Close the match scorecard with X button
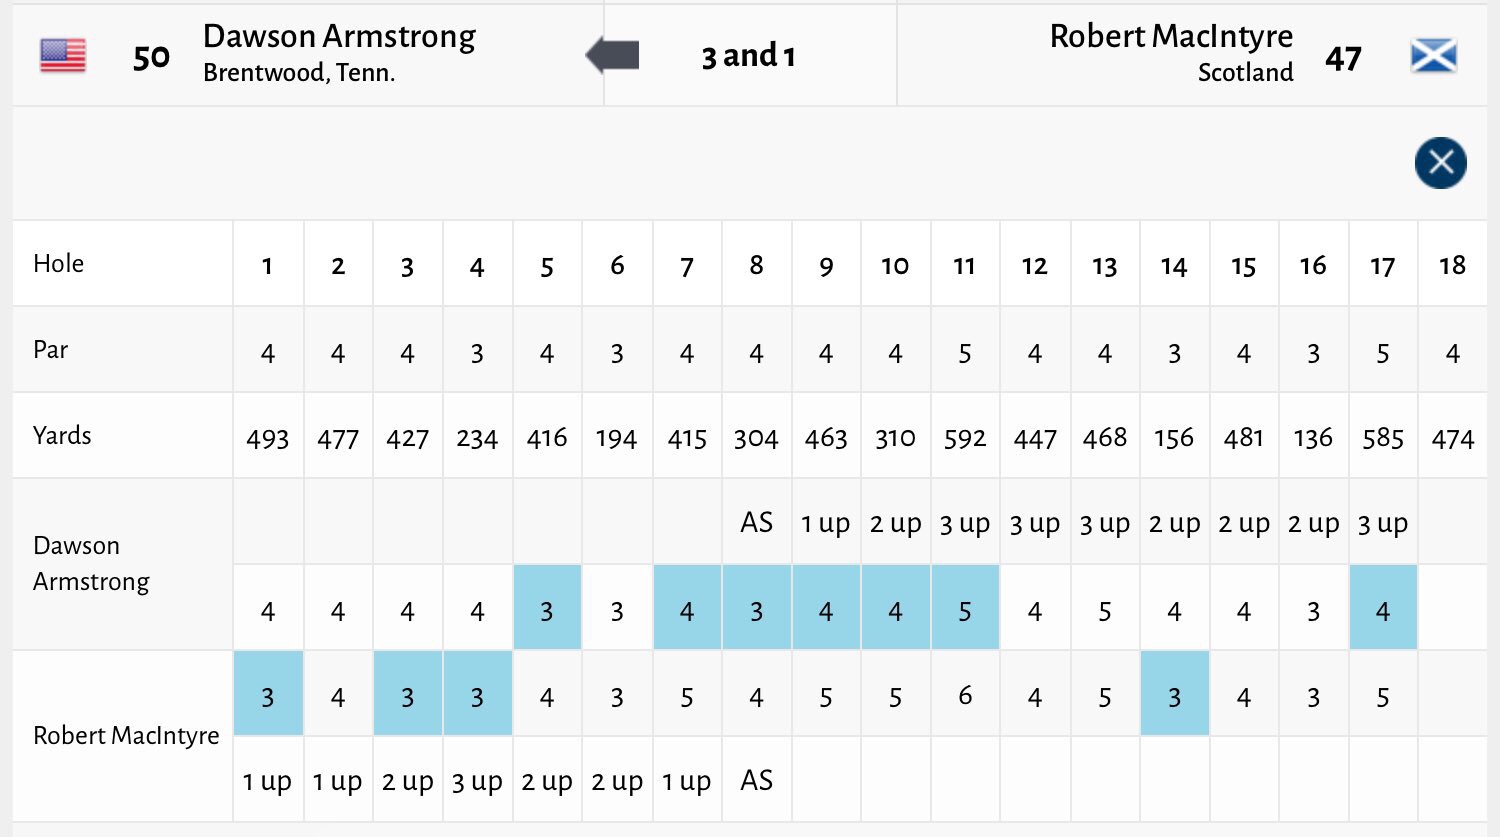This screenshot has width=1500, height=837. 1440,162
